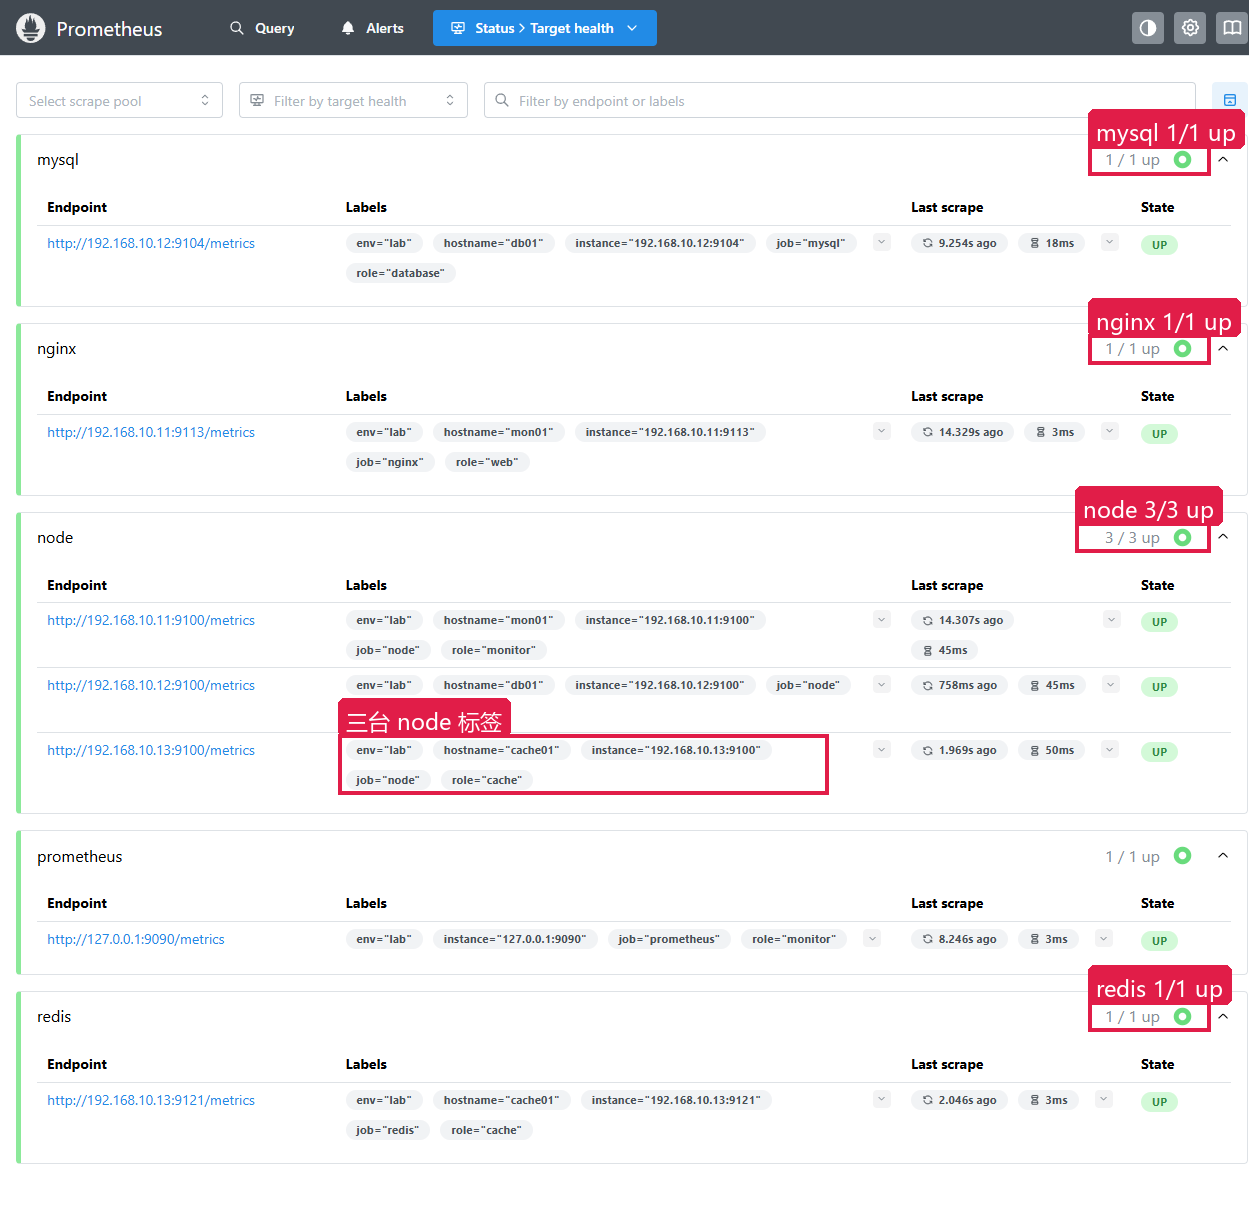Screen dimensions: 1249x1208
Task: Click the "50ms" scrape duration badge
Action: pyautogui.click(x=1051, y=750)
